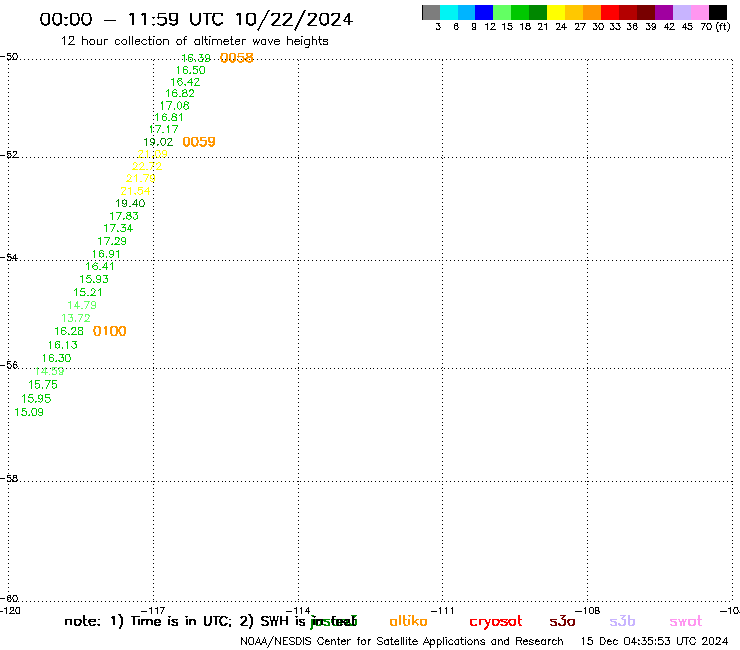Select the wave height value 17.34
740x650 pixels.
(118, 228)
